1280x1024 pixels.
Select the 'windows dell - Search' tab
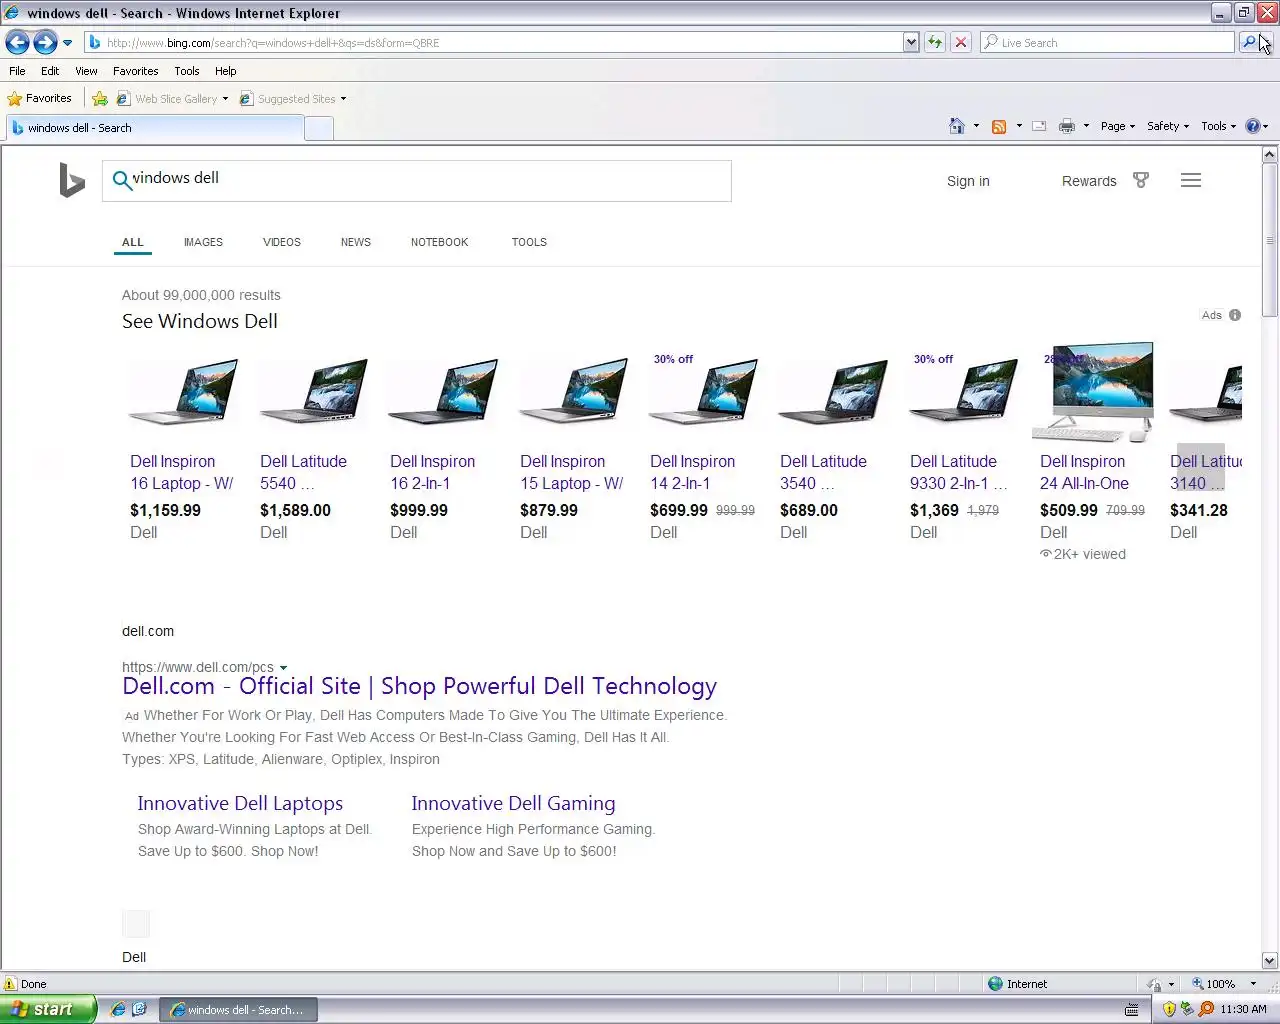click(x=155, y=128)
